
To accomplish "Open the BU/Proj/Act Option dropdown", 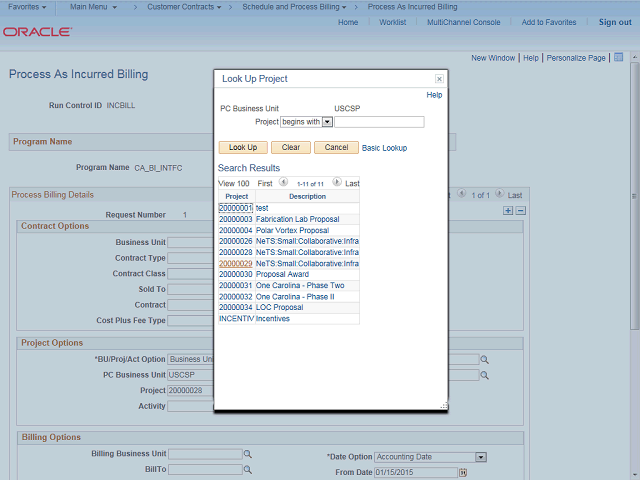I will click(x=191, y=359).
